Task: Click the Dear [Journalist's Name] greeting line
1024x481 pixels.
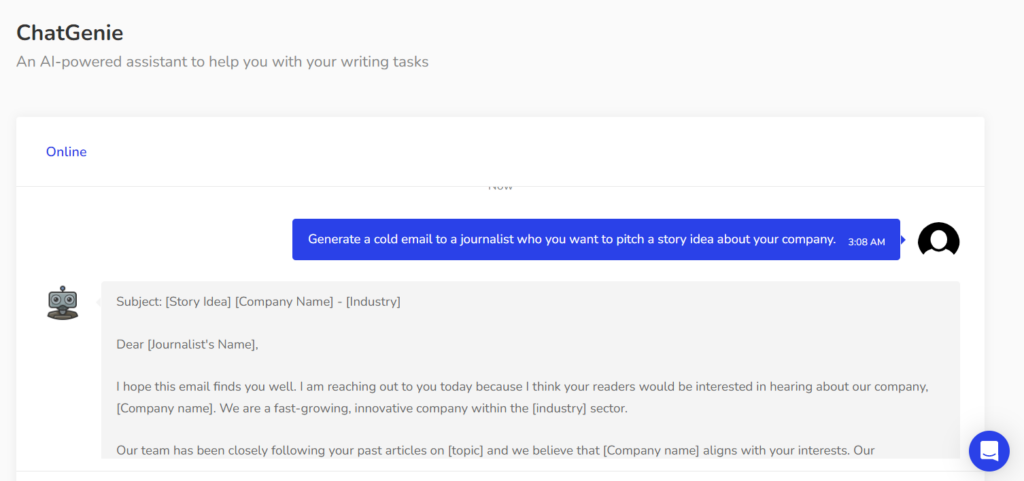Action: coord(187,345)
